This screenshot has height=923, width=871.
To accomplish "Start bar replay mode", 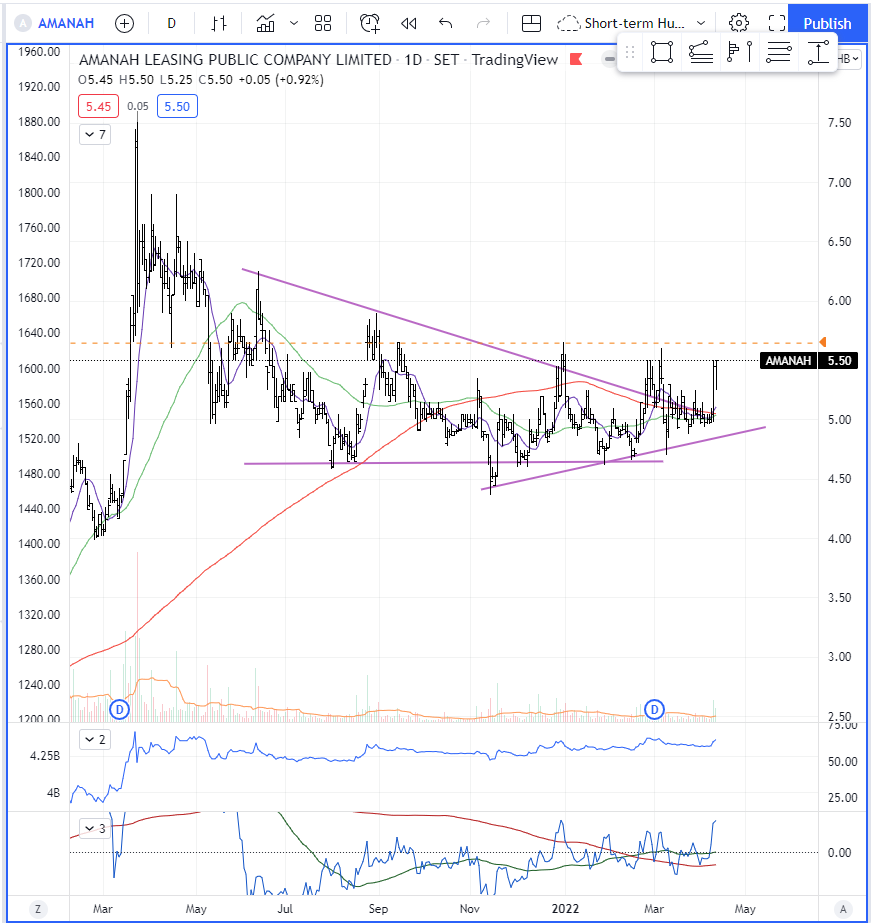I will pyautogui.click(x=408, y=24).
